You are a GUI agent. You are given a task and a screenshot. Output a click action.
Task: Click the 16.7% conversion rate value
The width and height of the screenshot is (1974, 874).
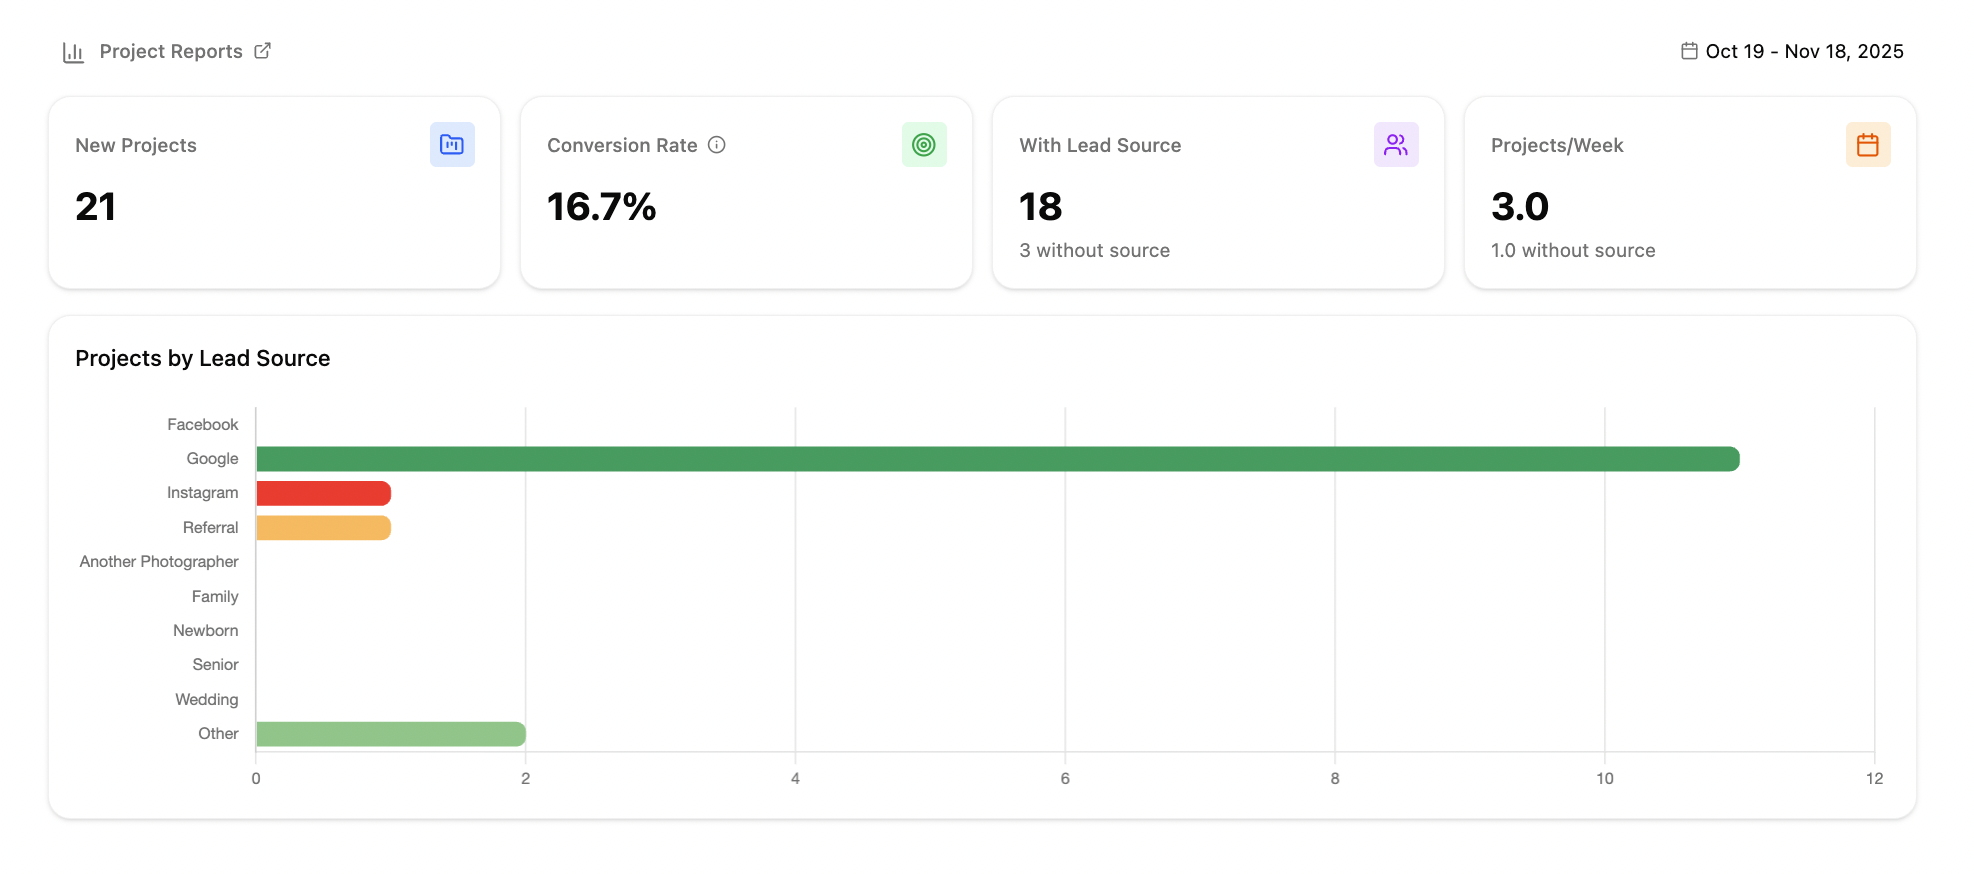point(601,207)
